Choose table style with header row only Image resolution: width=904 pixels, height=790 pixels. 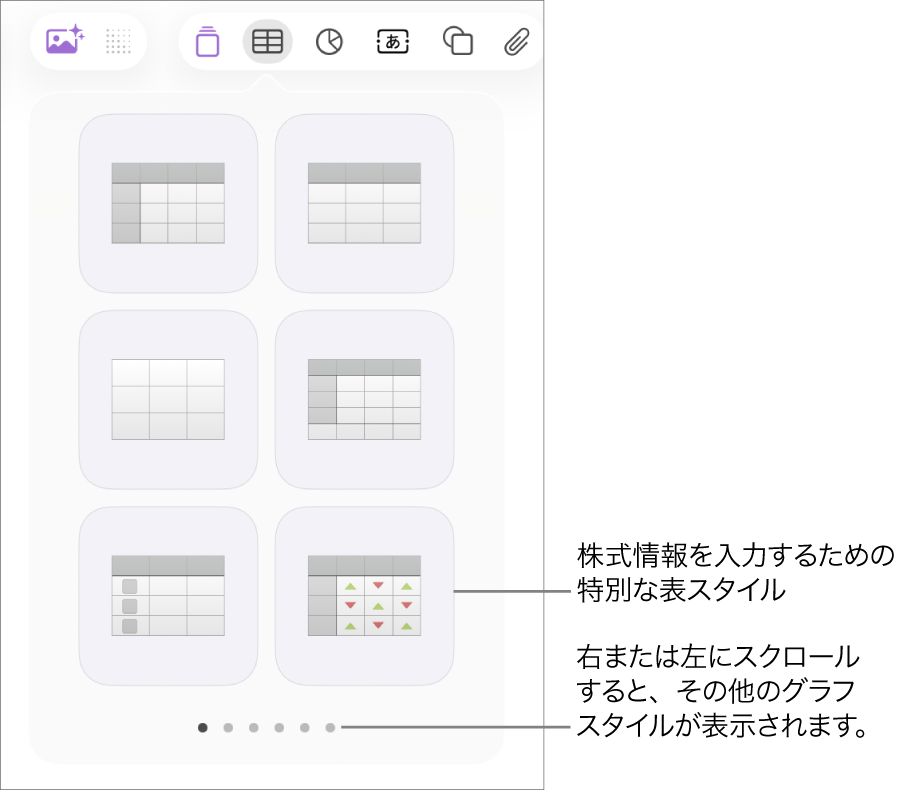(x=364, y=203)
